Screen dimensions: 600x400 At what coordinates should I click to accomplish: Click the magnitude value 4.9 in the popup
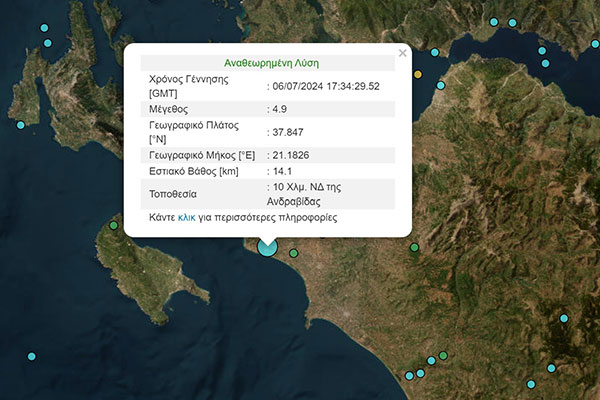pos(279,108)
